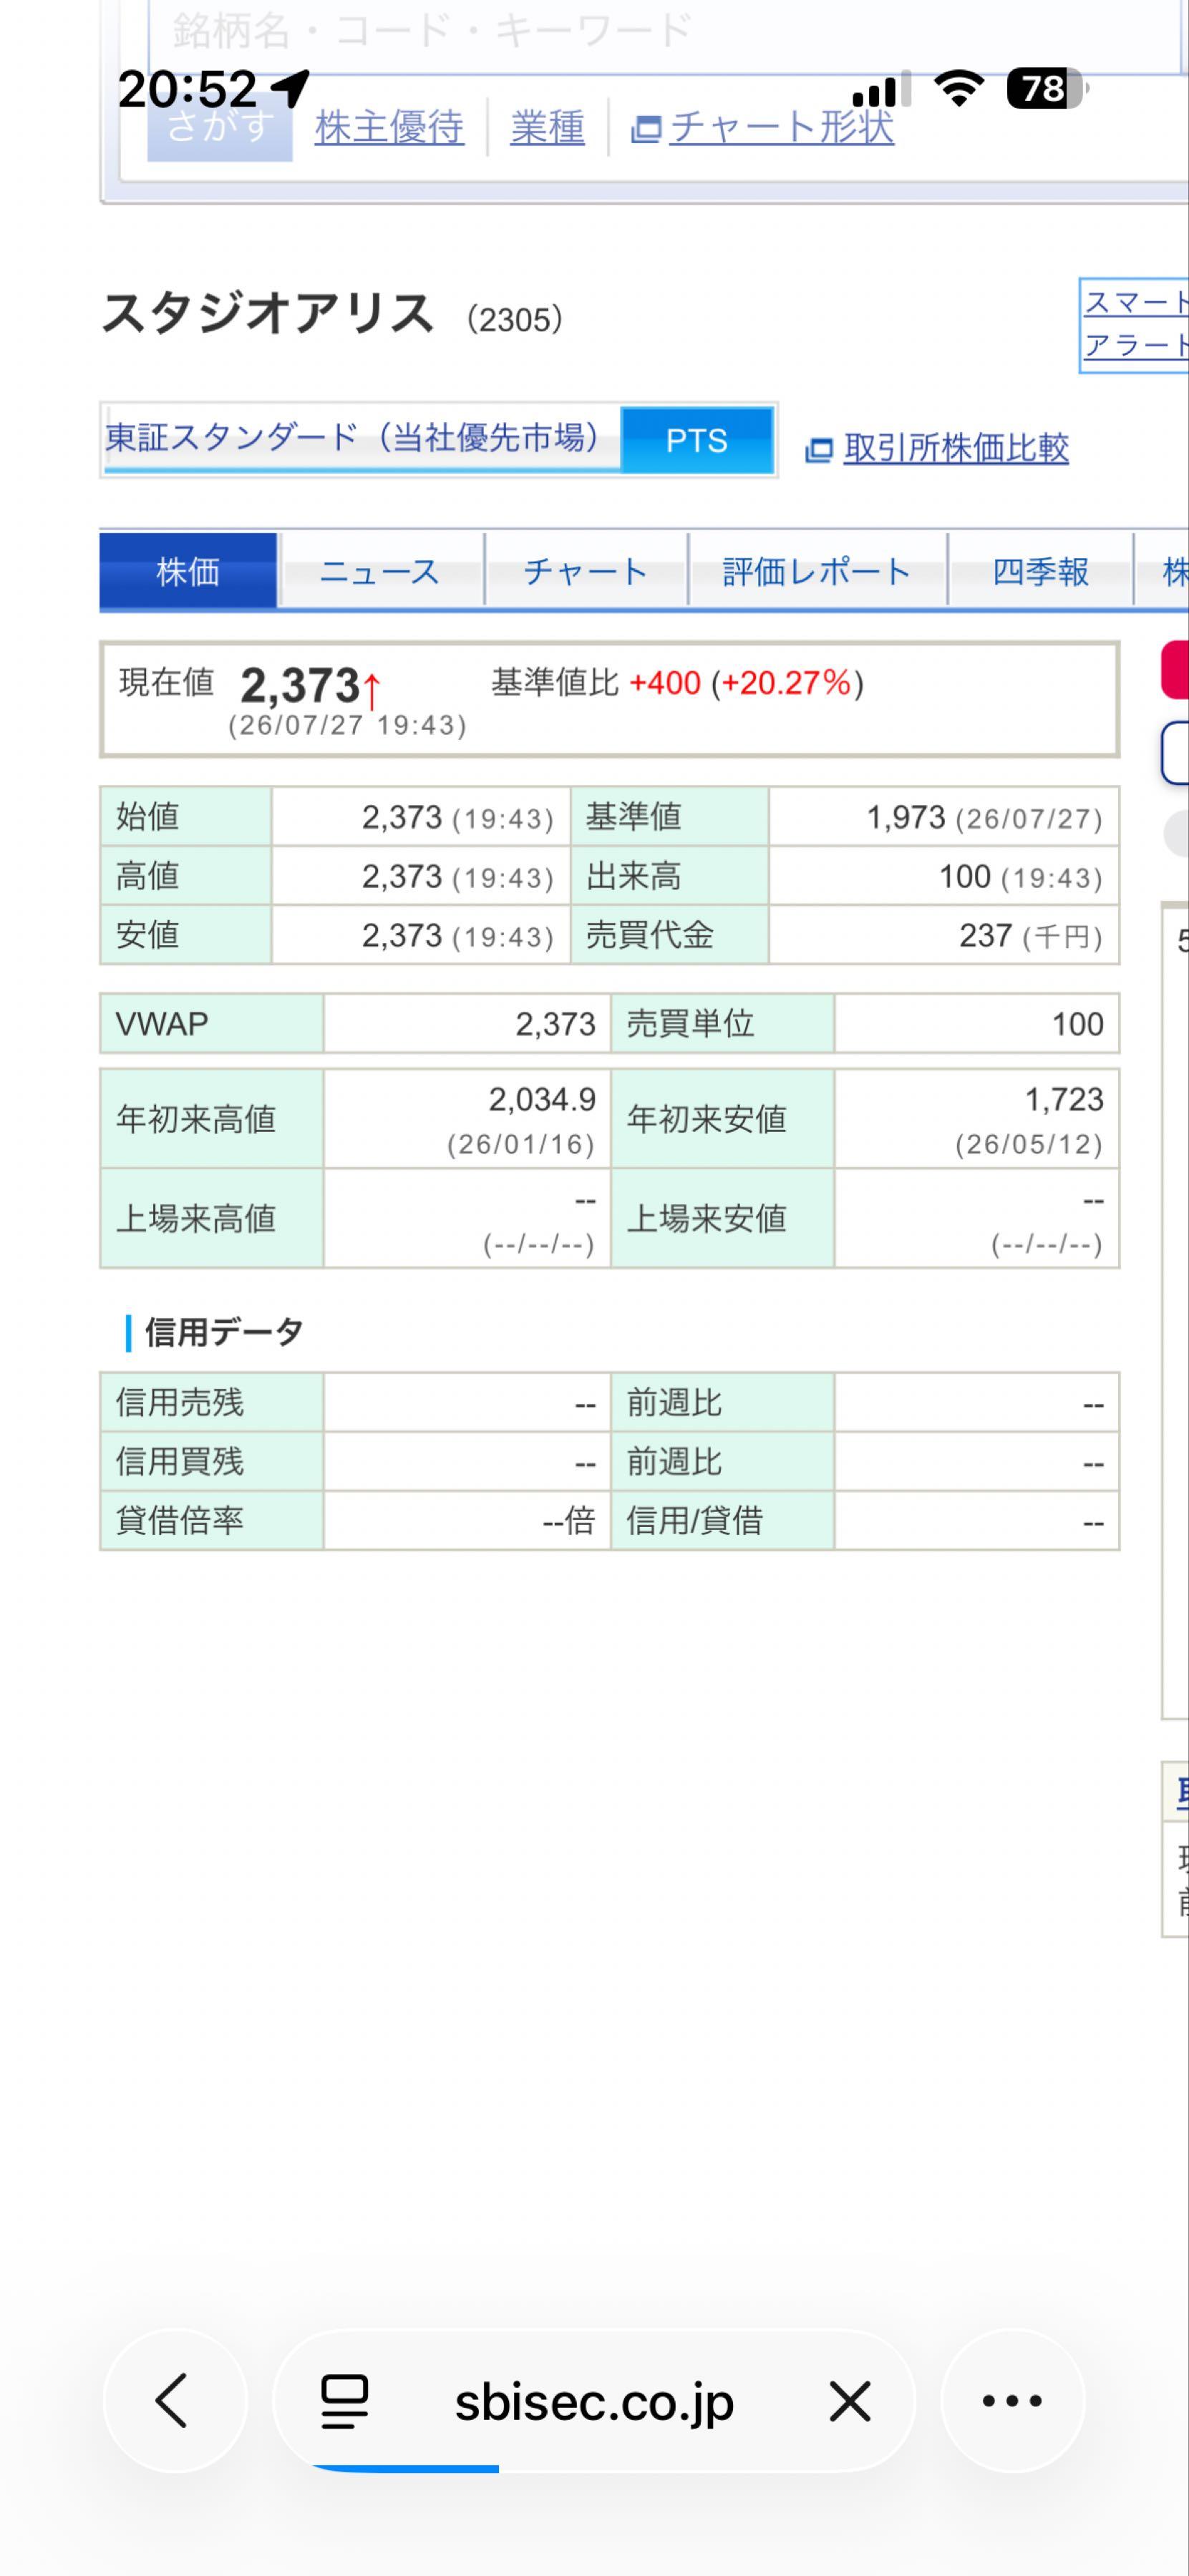Tap the sbisec.co.jp address bar

pos(594,2401)
